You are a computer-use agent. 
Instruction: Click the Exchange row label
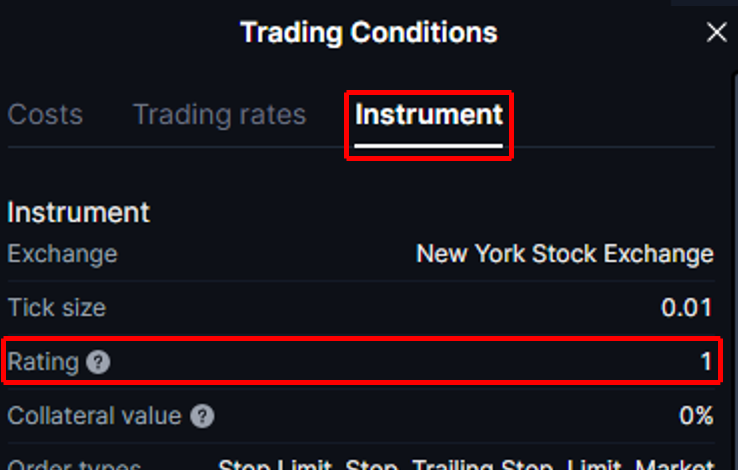(x=62, y=254)
